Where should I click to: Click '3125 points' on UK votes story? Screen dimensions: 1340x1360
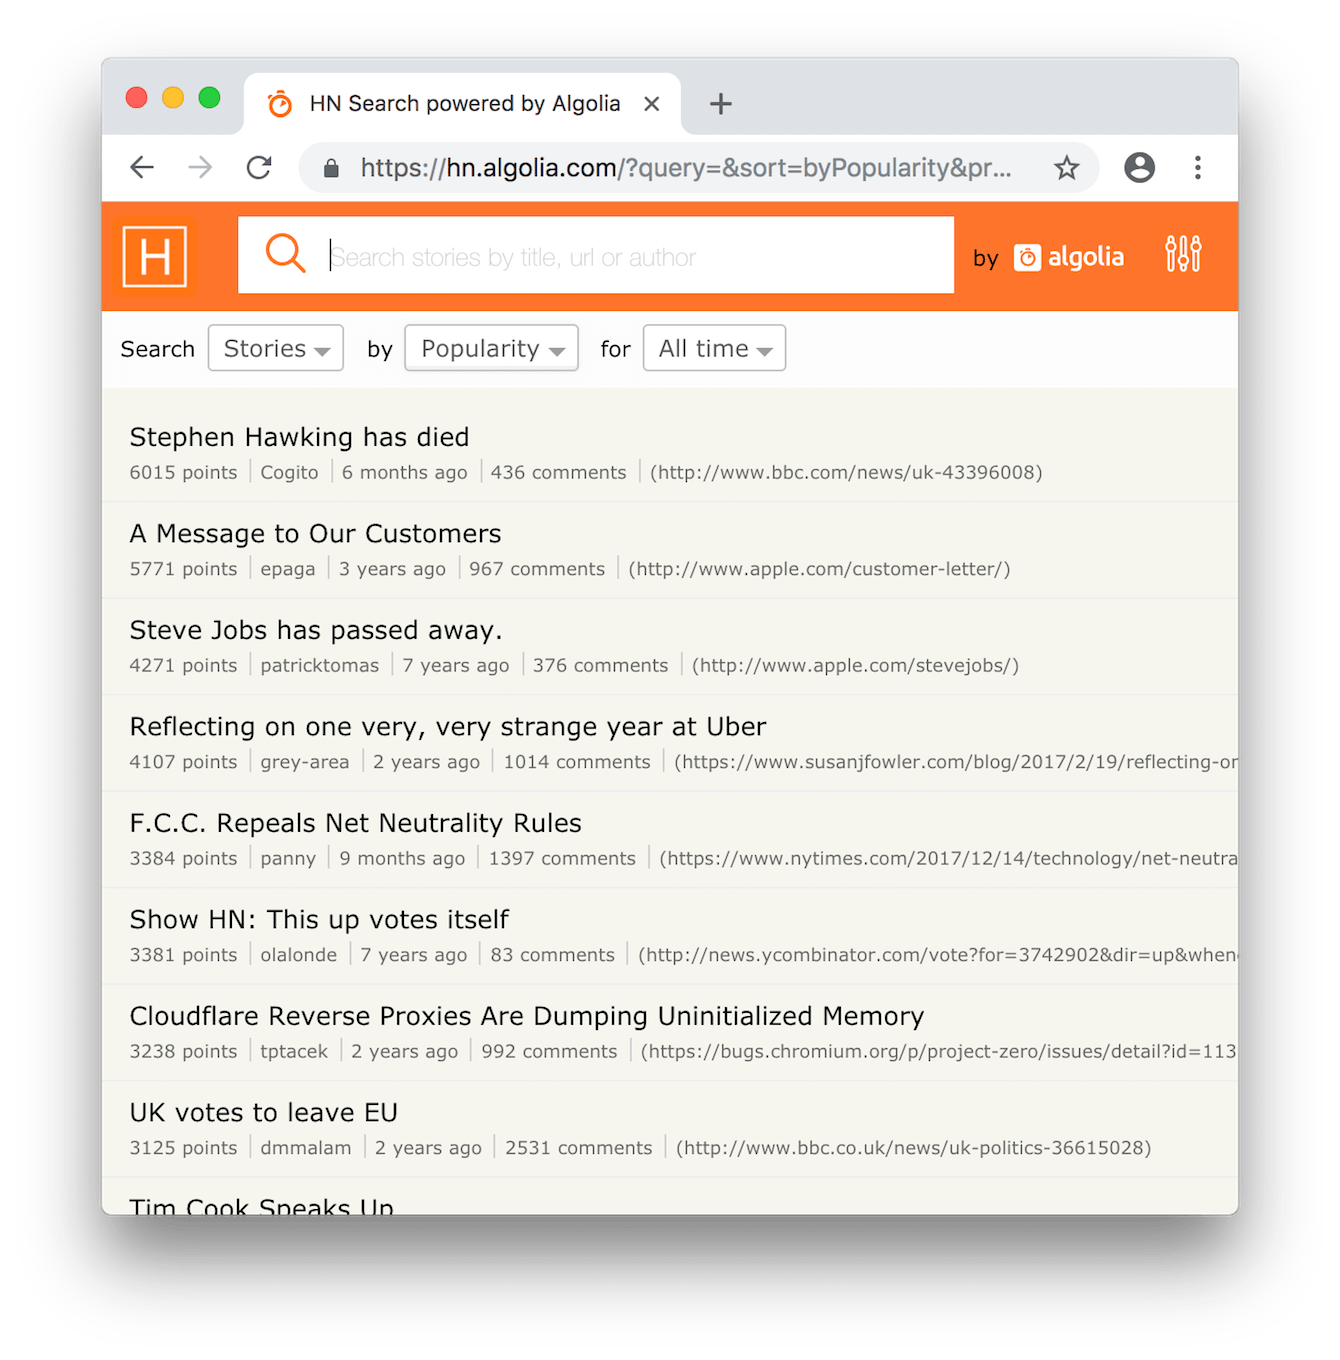point(183,1148)
